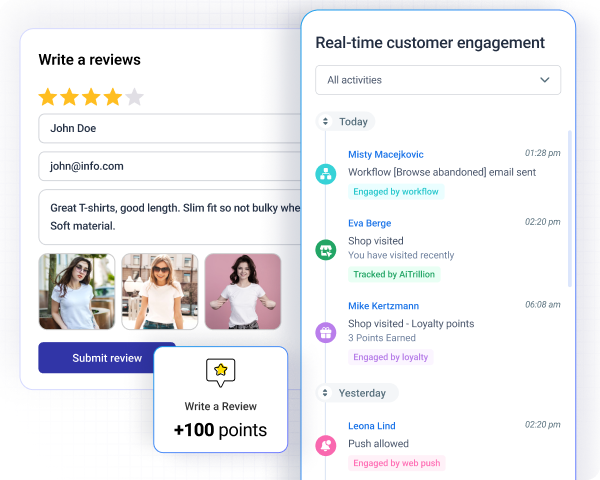Screen dimensions: 600x480
Task: Open the All activities dropdown
Action: [x=438, y=80]
